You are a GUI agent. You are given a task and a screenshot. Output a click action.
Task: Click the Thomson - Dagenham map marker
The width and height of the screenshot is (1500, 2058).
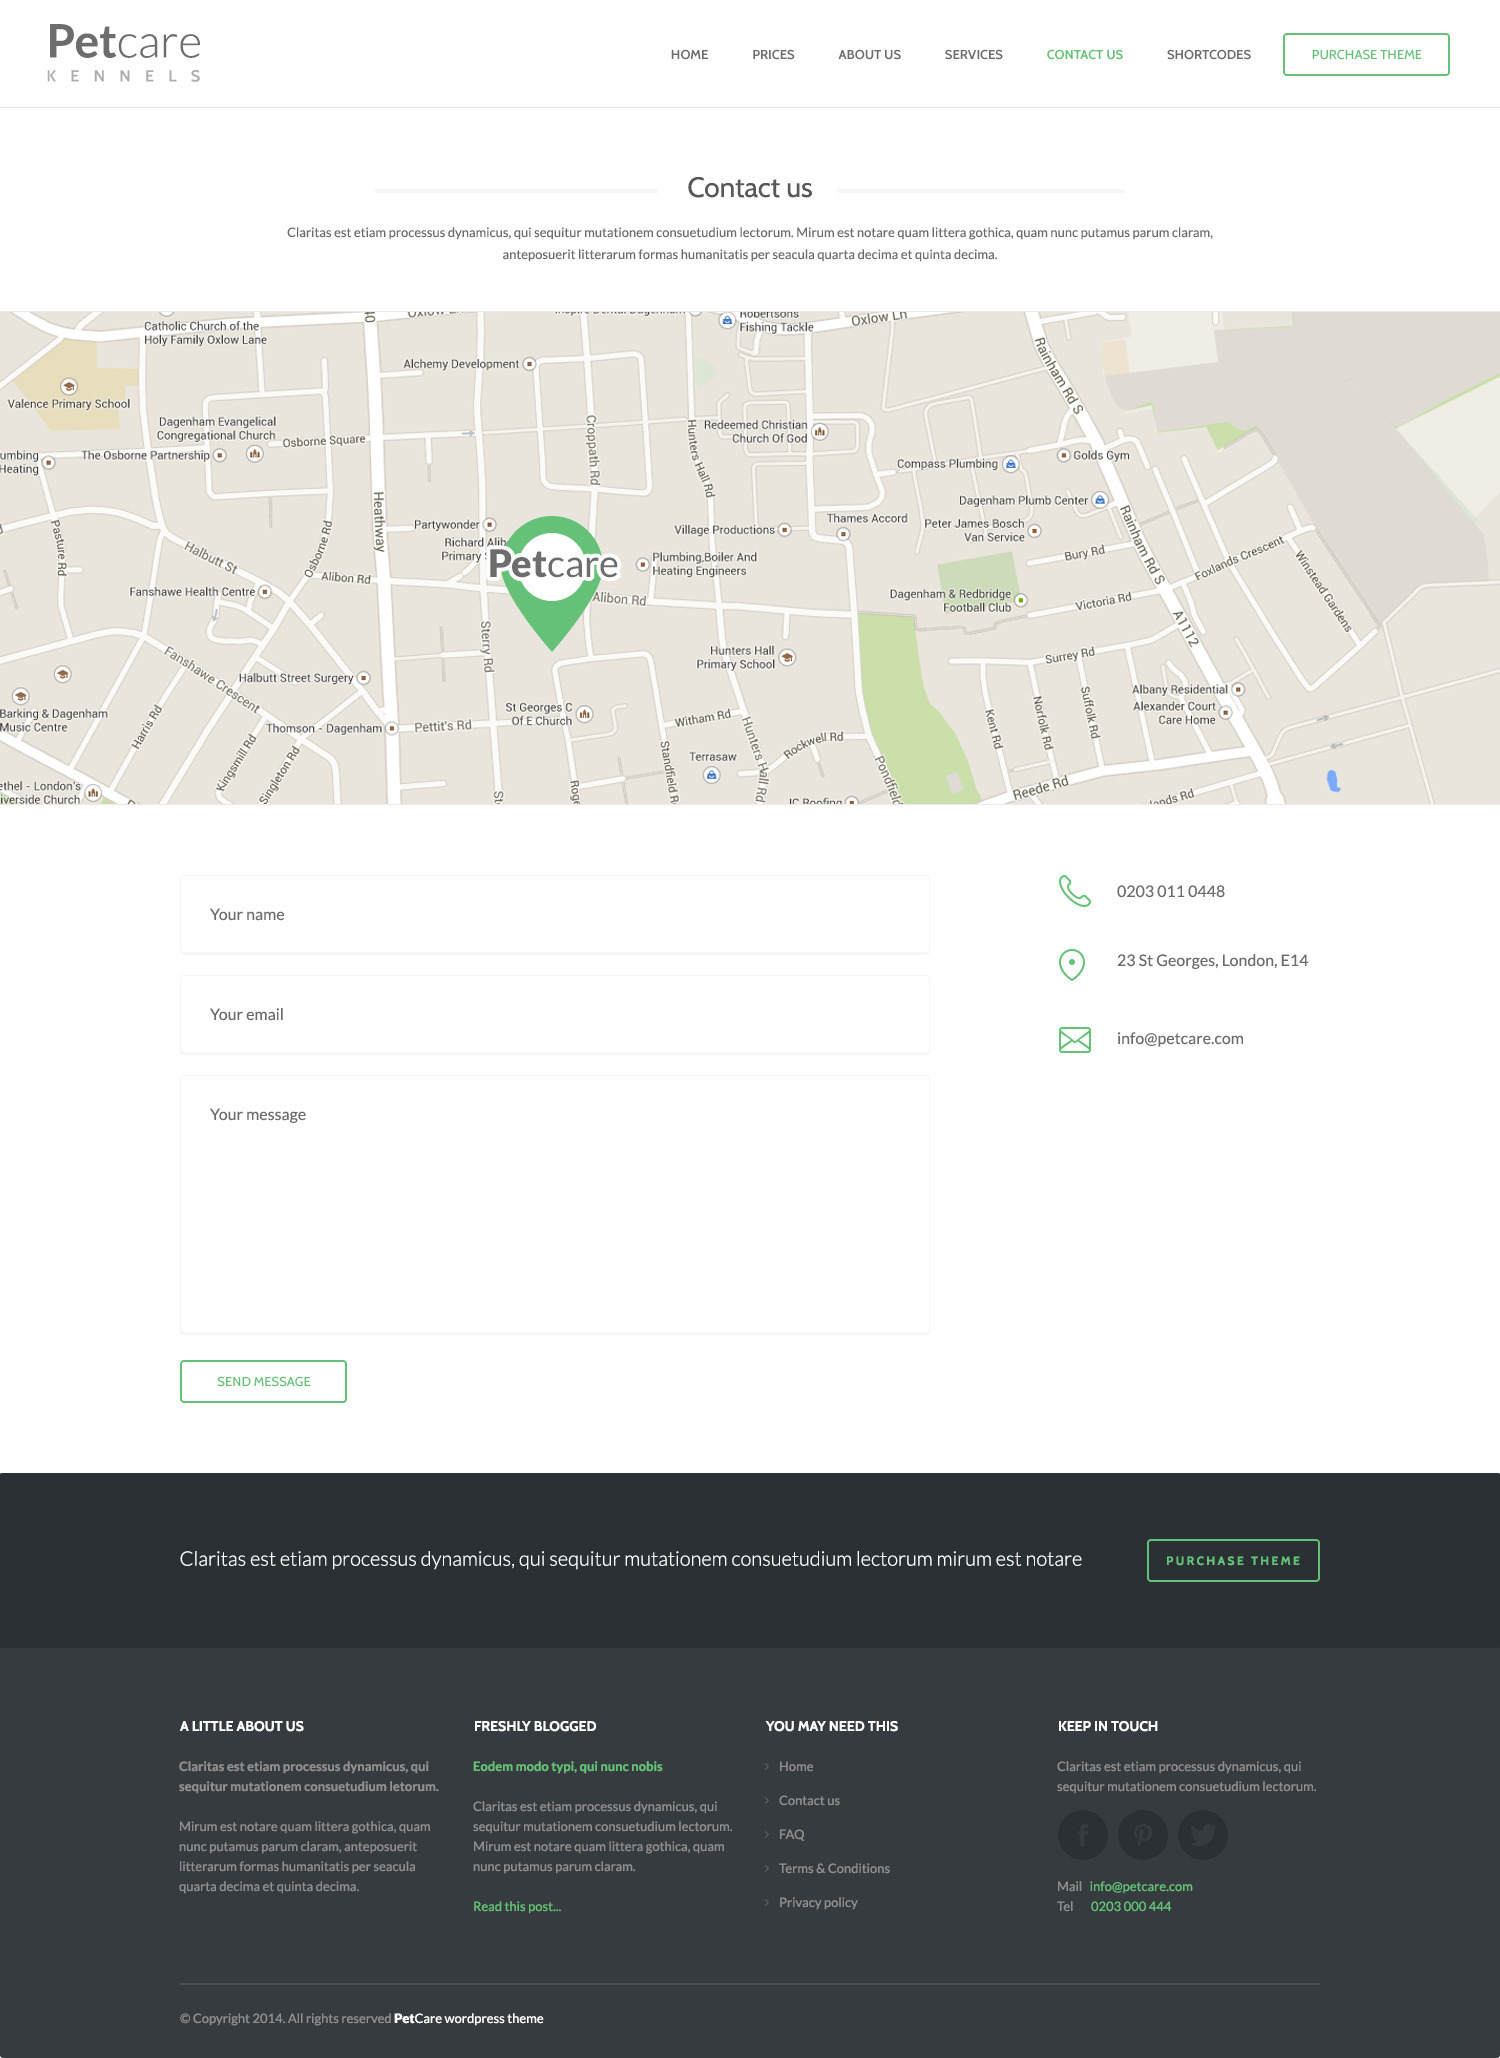tap(392, 728)
